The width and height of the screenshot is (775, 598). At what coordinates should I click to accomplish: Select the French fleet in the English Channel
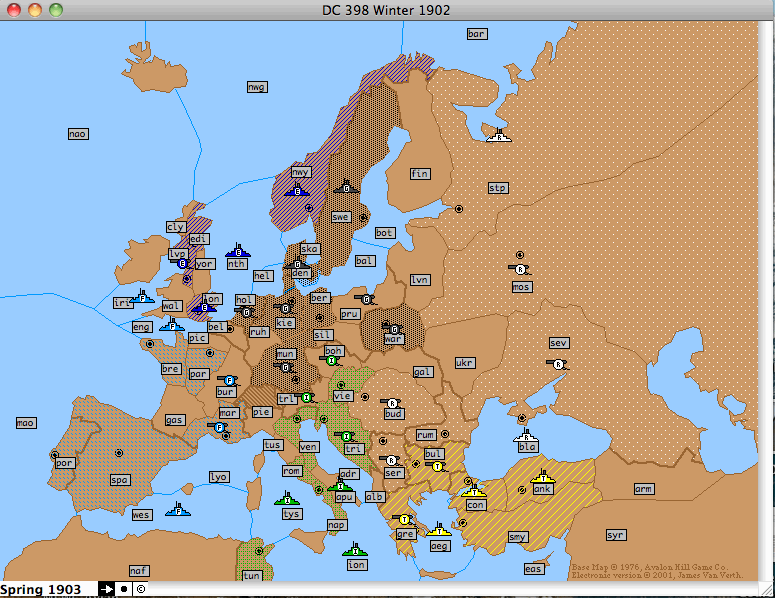click(x=172, y=325)
